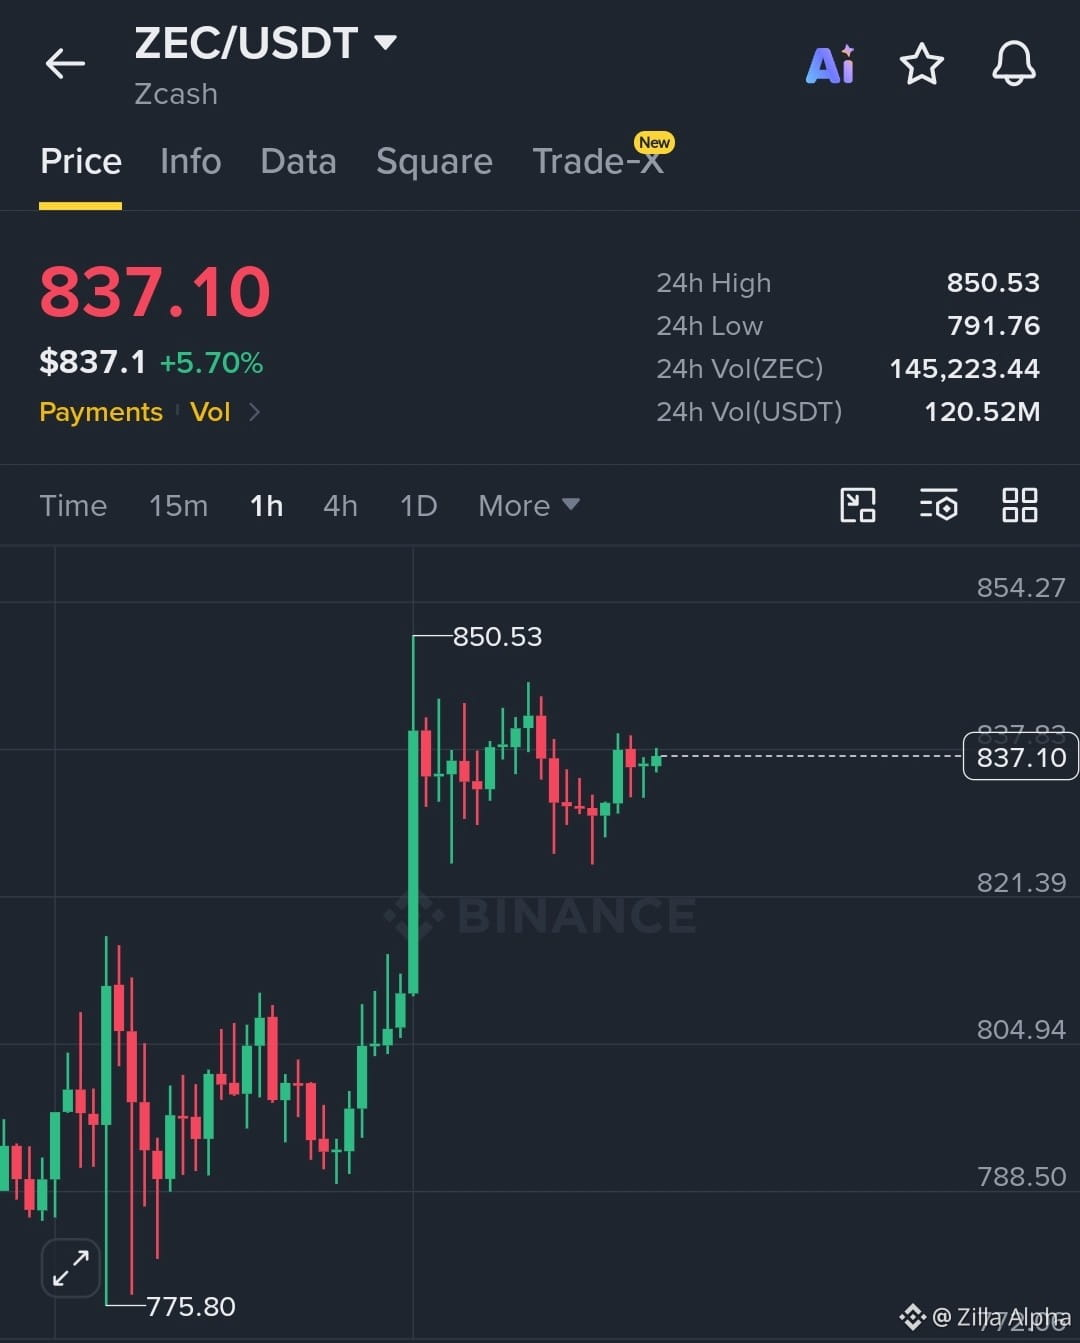This screenshot has height=1343, width=1080.
Task: Open the chart indicator settings icon
Action: click(x=938, y=505)
